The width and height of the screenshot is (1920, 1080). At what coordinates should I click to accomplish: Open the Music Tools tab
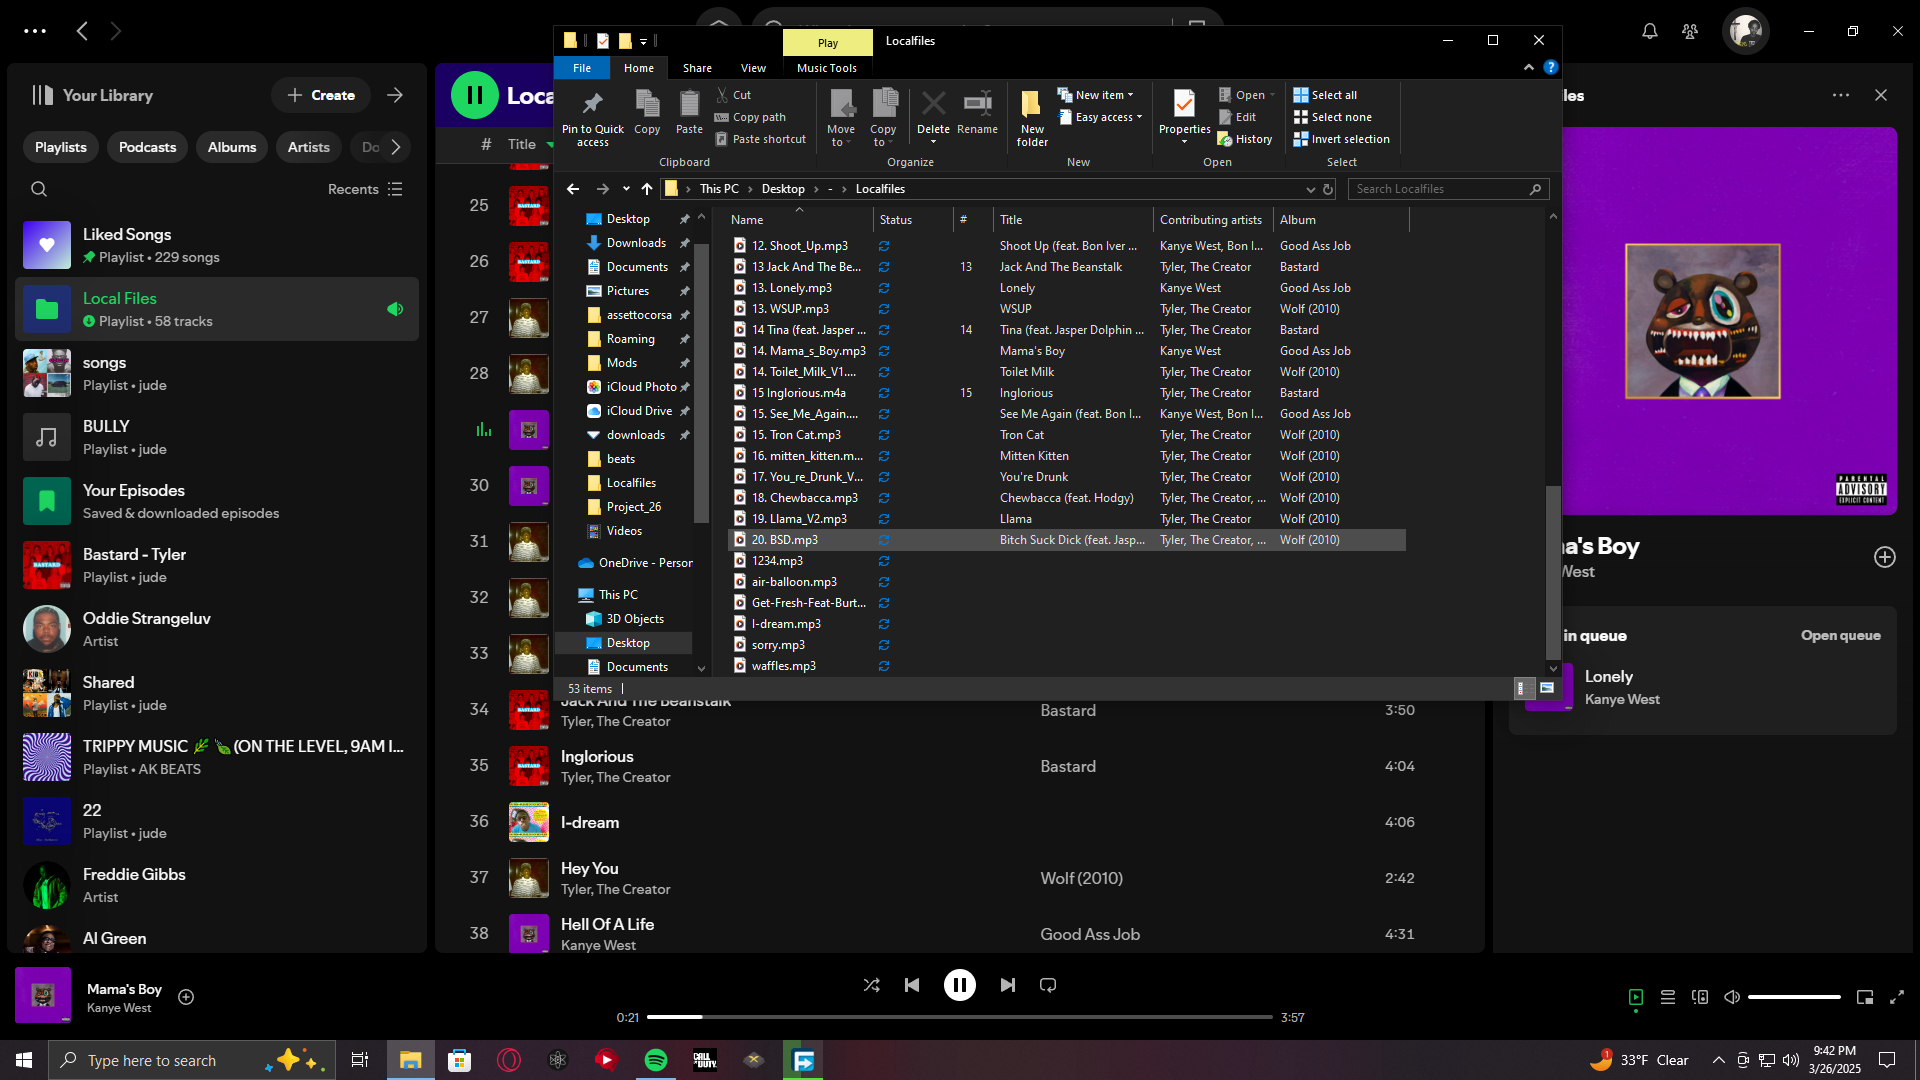pos(826,68)
